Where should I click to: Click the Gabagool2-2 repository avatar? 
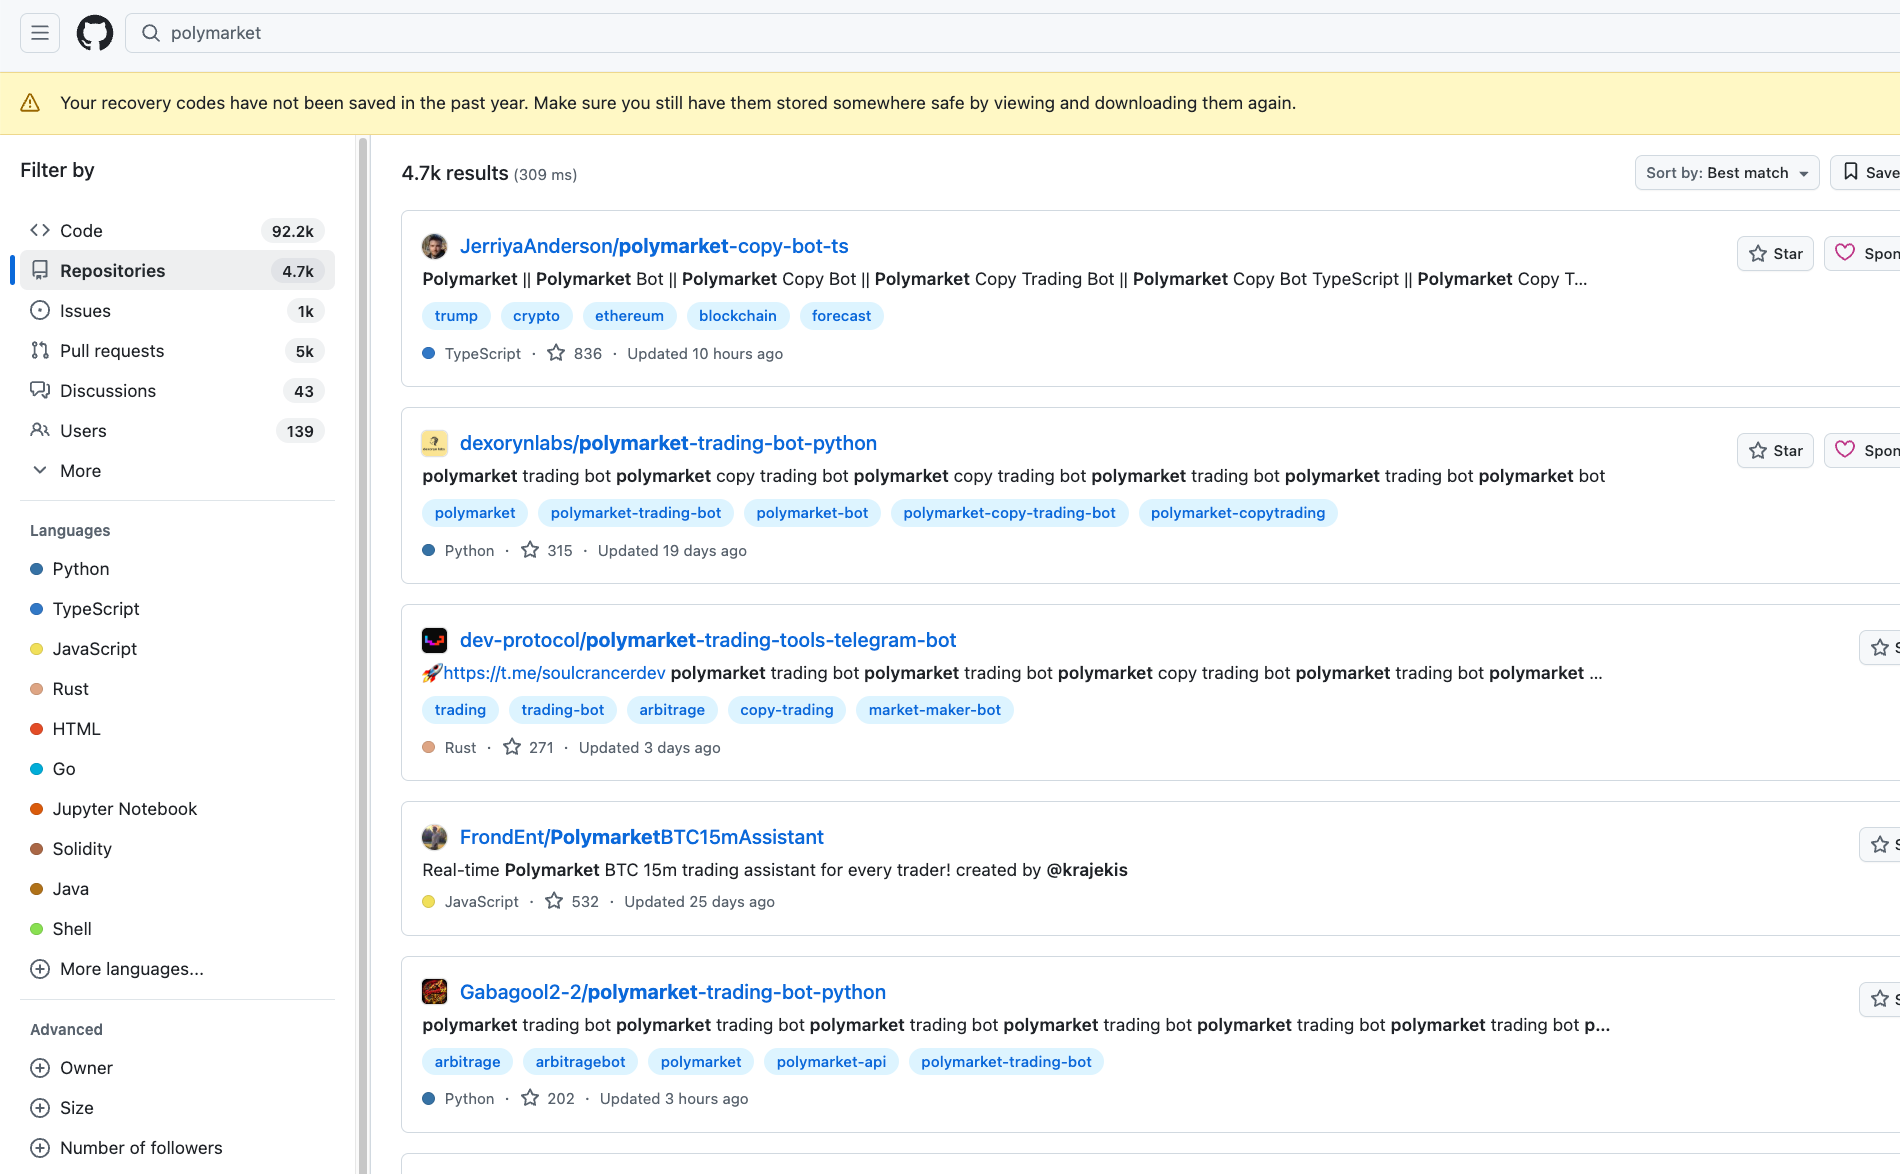click(434, 992)
